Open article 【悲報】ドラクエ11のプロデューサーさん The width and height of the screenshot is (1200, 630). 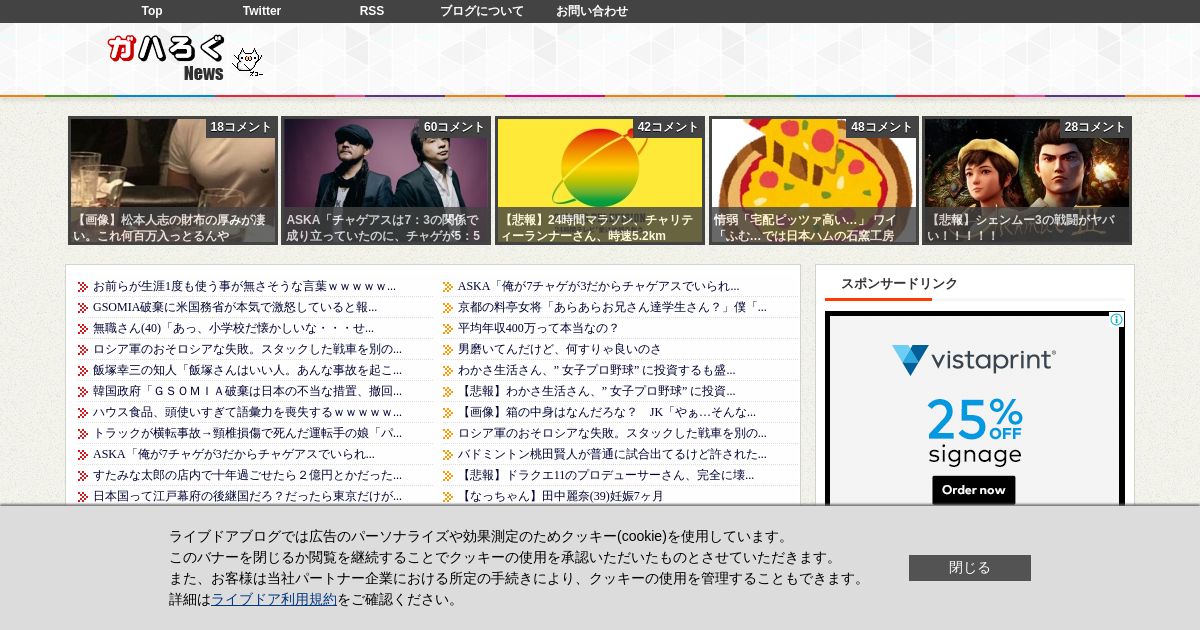[606, 475]
